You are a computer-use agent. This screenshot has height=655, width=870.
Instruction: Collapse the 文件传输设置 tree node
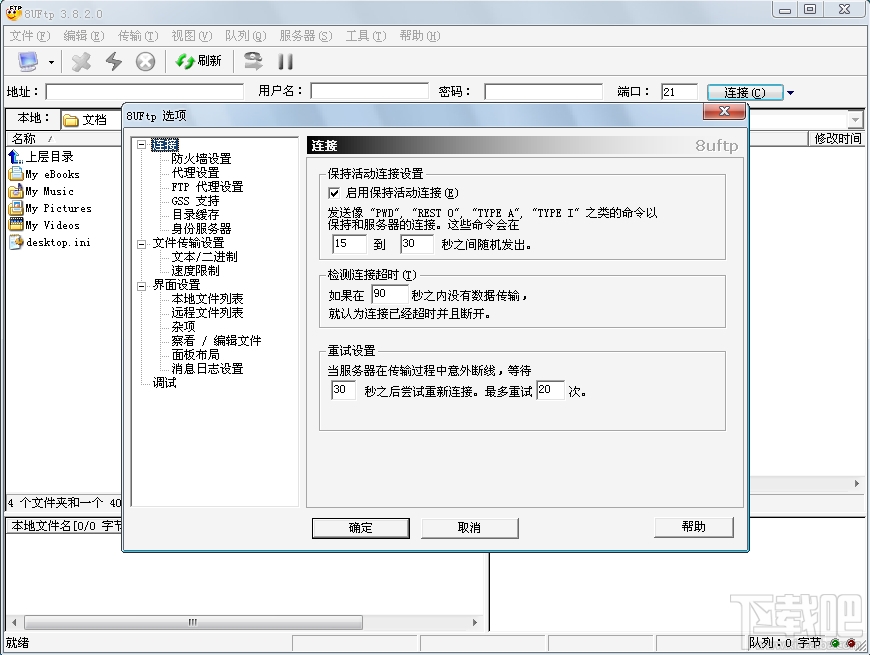point(142,243)
